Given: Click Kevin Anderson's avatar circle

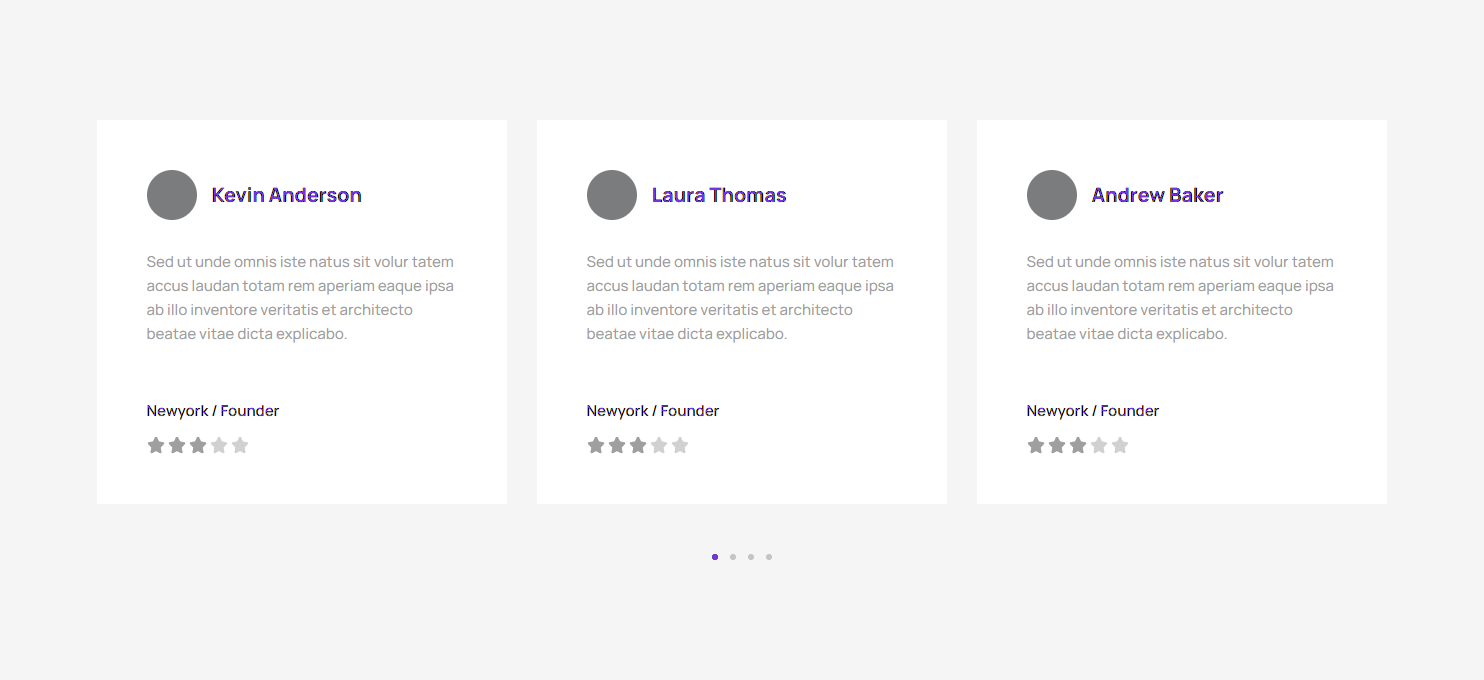Looking at the screenshot, I should coord(172,195).
